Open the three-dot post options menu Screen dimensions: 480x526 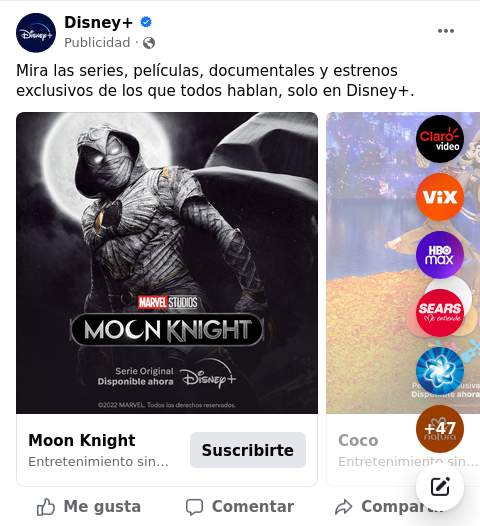coord(446,31)
